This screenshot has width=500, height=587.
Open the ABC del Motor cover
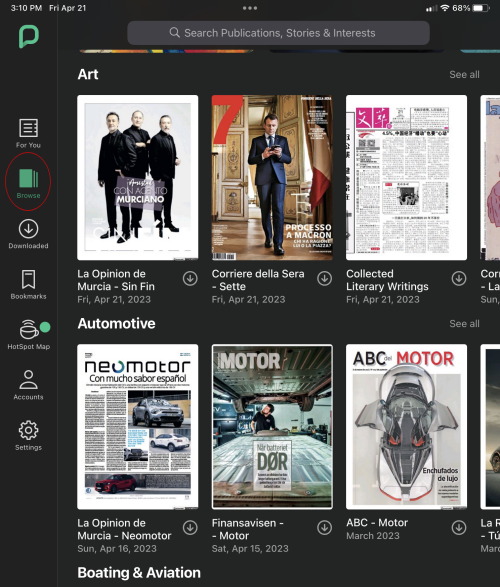(x=406, y=427)
